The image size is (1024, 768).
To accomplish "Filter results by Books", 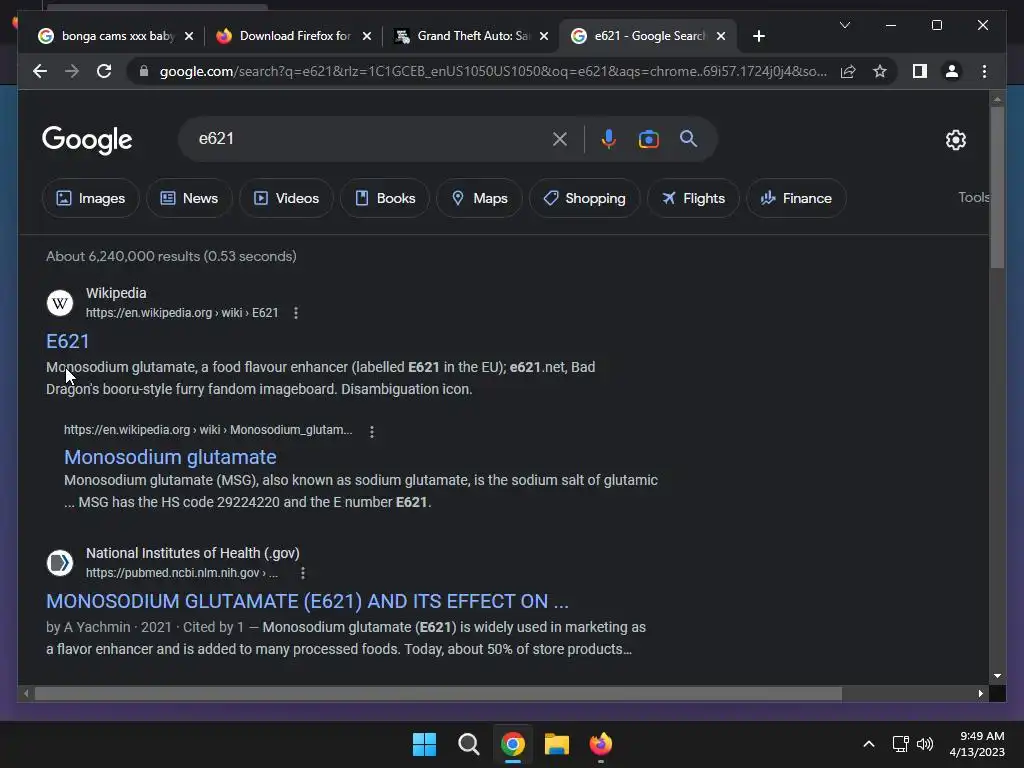I will pos(385,198).
